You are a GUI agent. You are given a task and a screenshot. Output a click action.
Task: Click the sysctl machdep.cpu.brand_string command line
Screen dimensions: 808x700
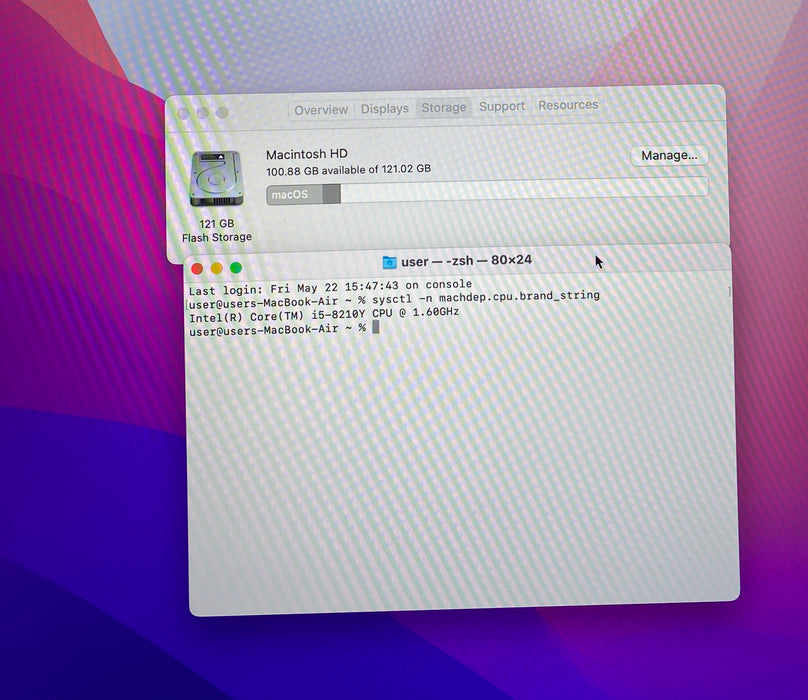[394, 299]
